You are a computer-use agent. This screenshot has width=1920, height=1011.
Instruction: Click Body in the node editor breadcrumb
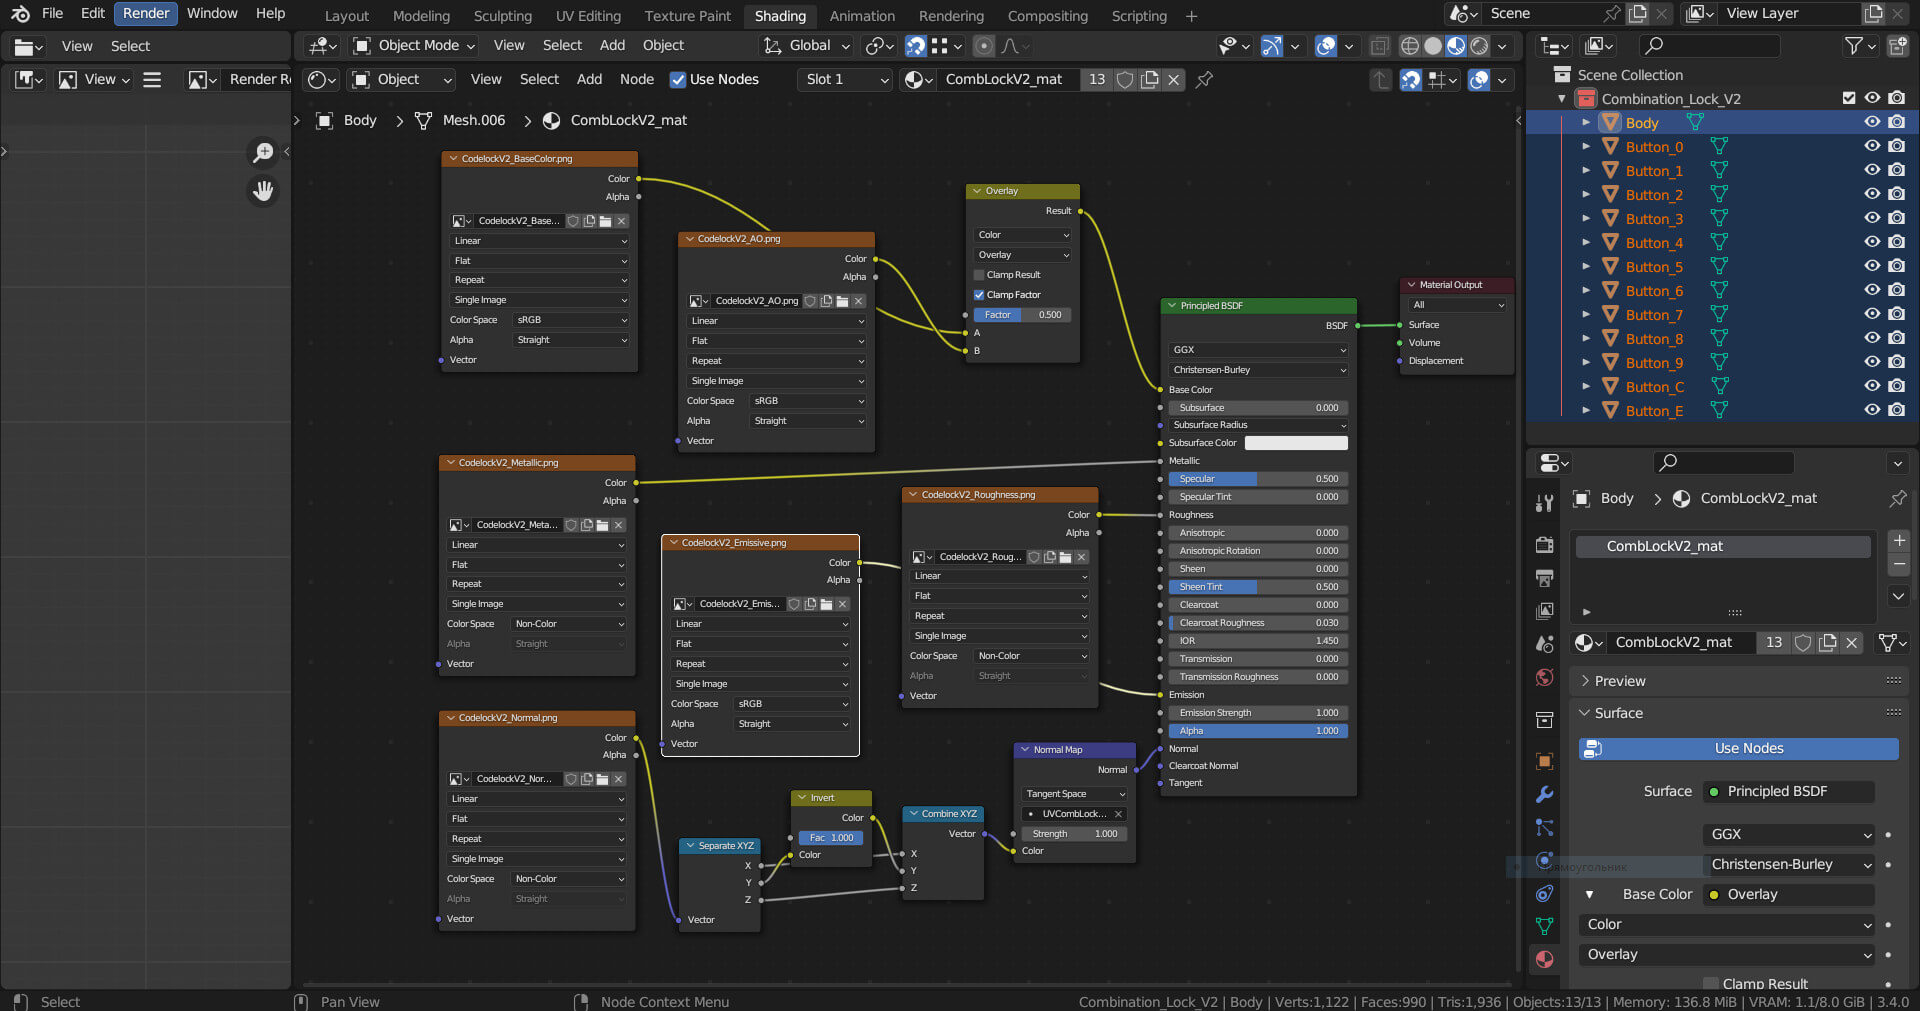(x=359, y=121)
